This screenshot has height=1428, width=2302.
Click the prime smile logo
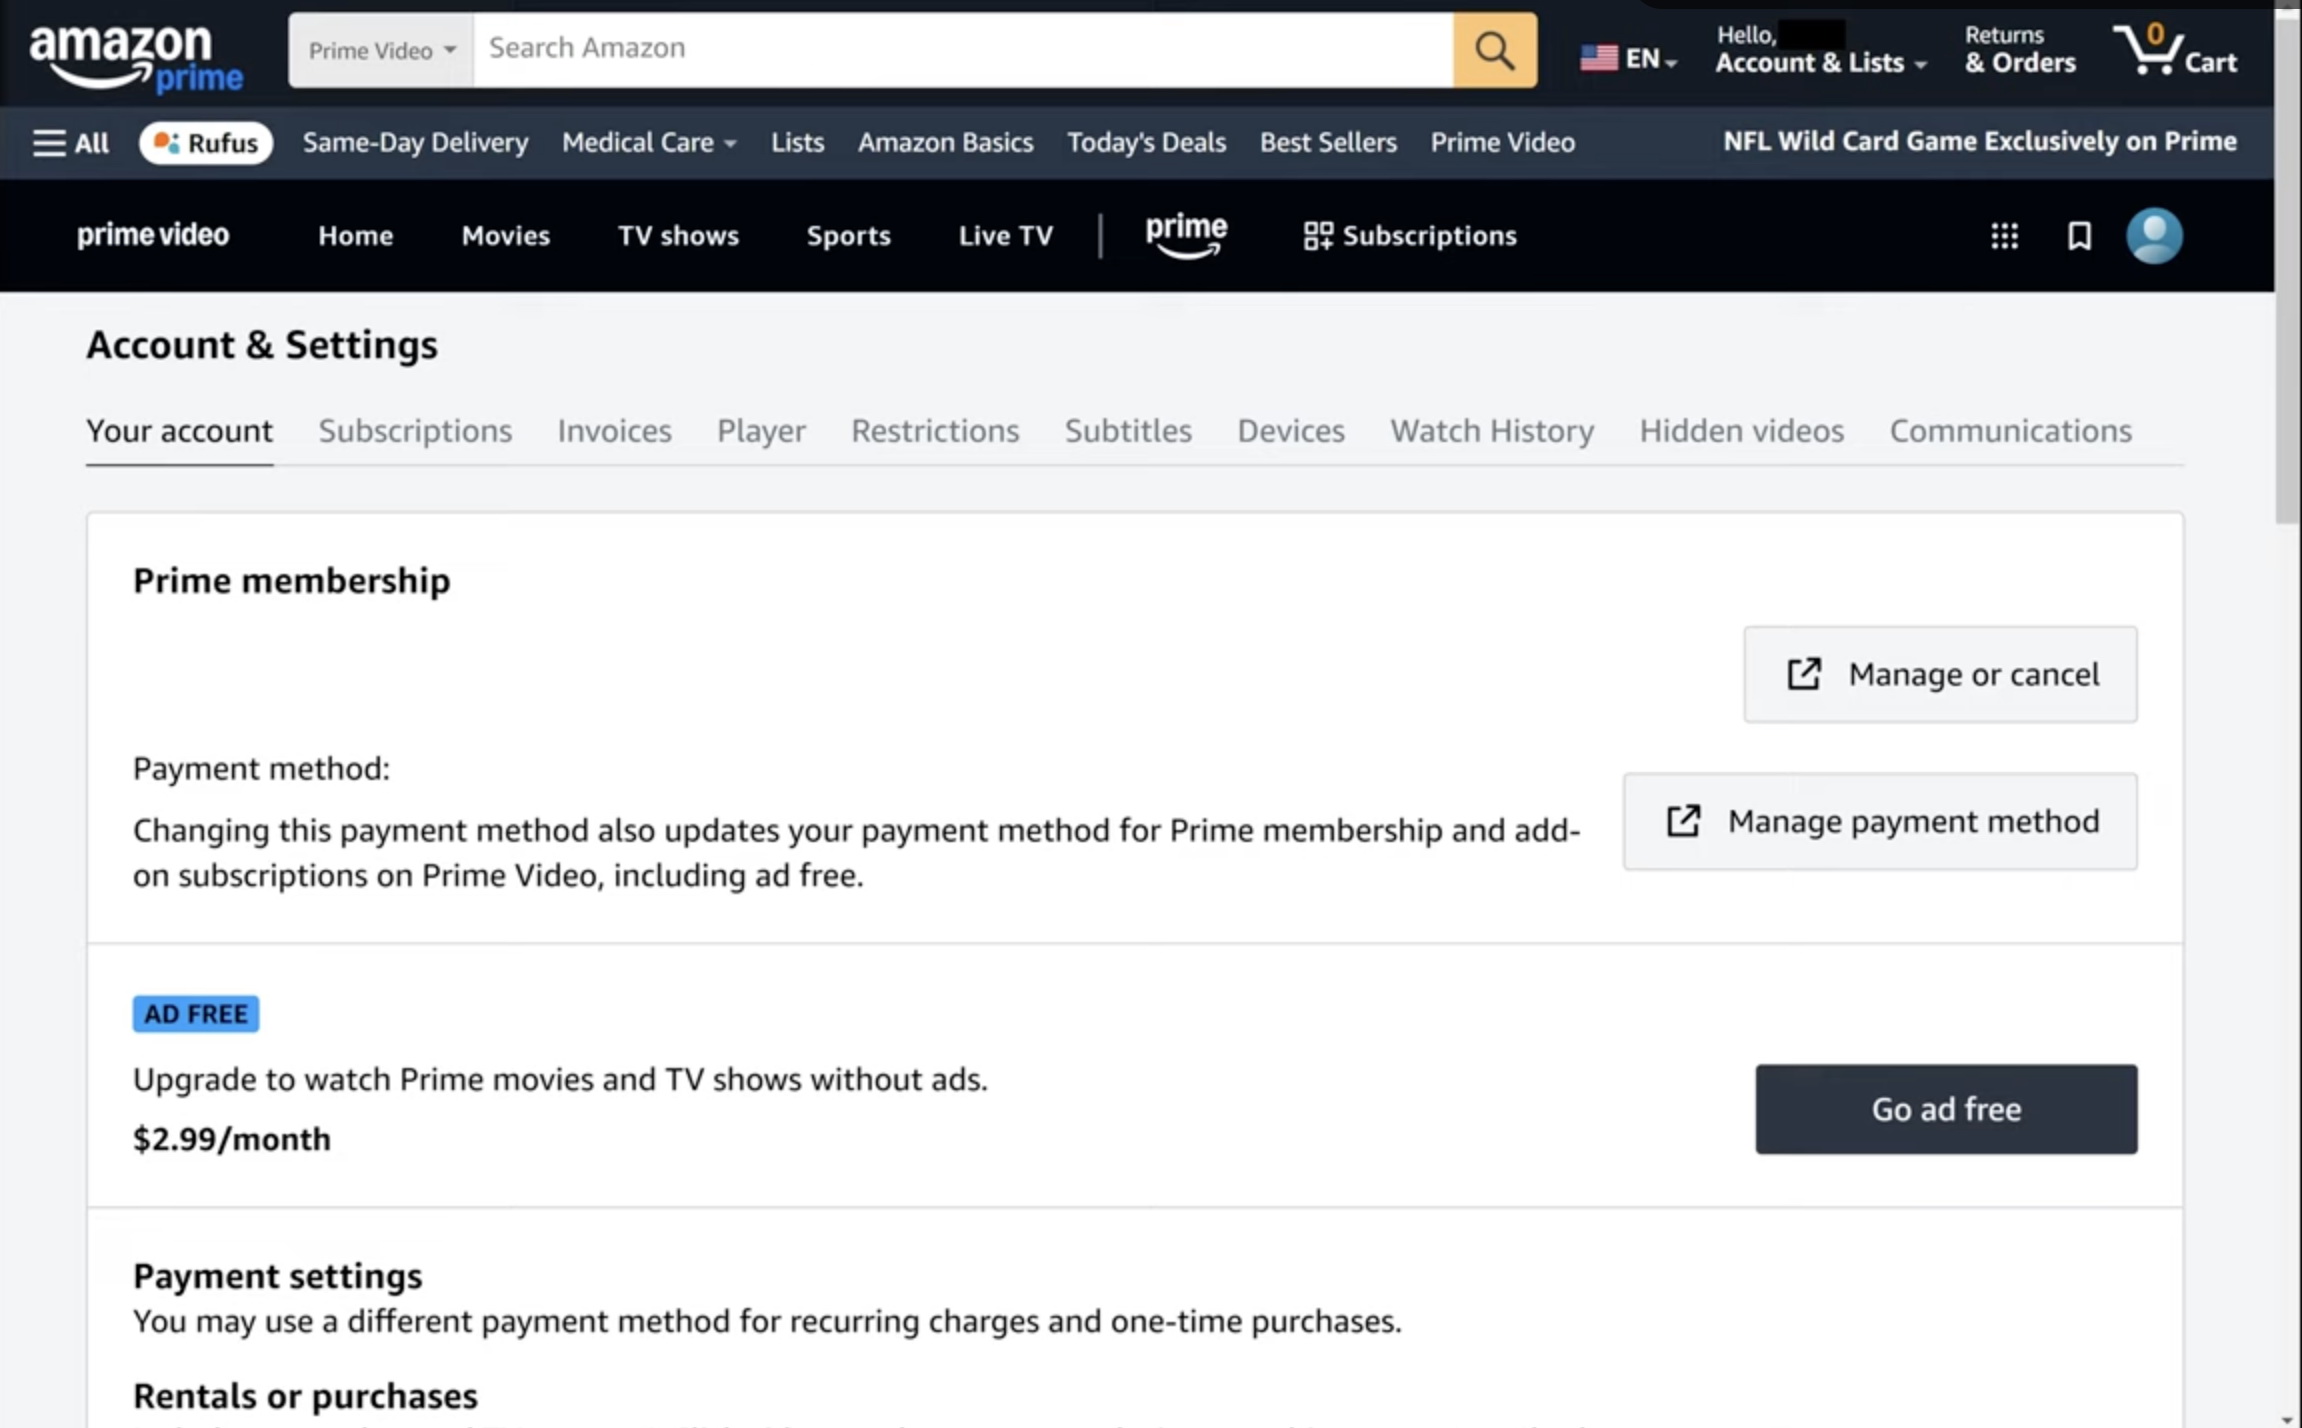(1186, 236)
